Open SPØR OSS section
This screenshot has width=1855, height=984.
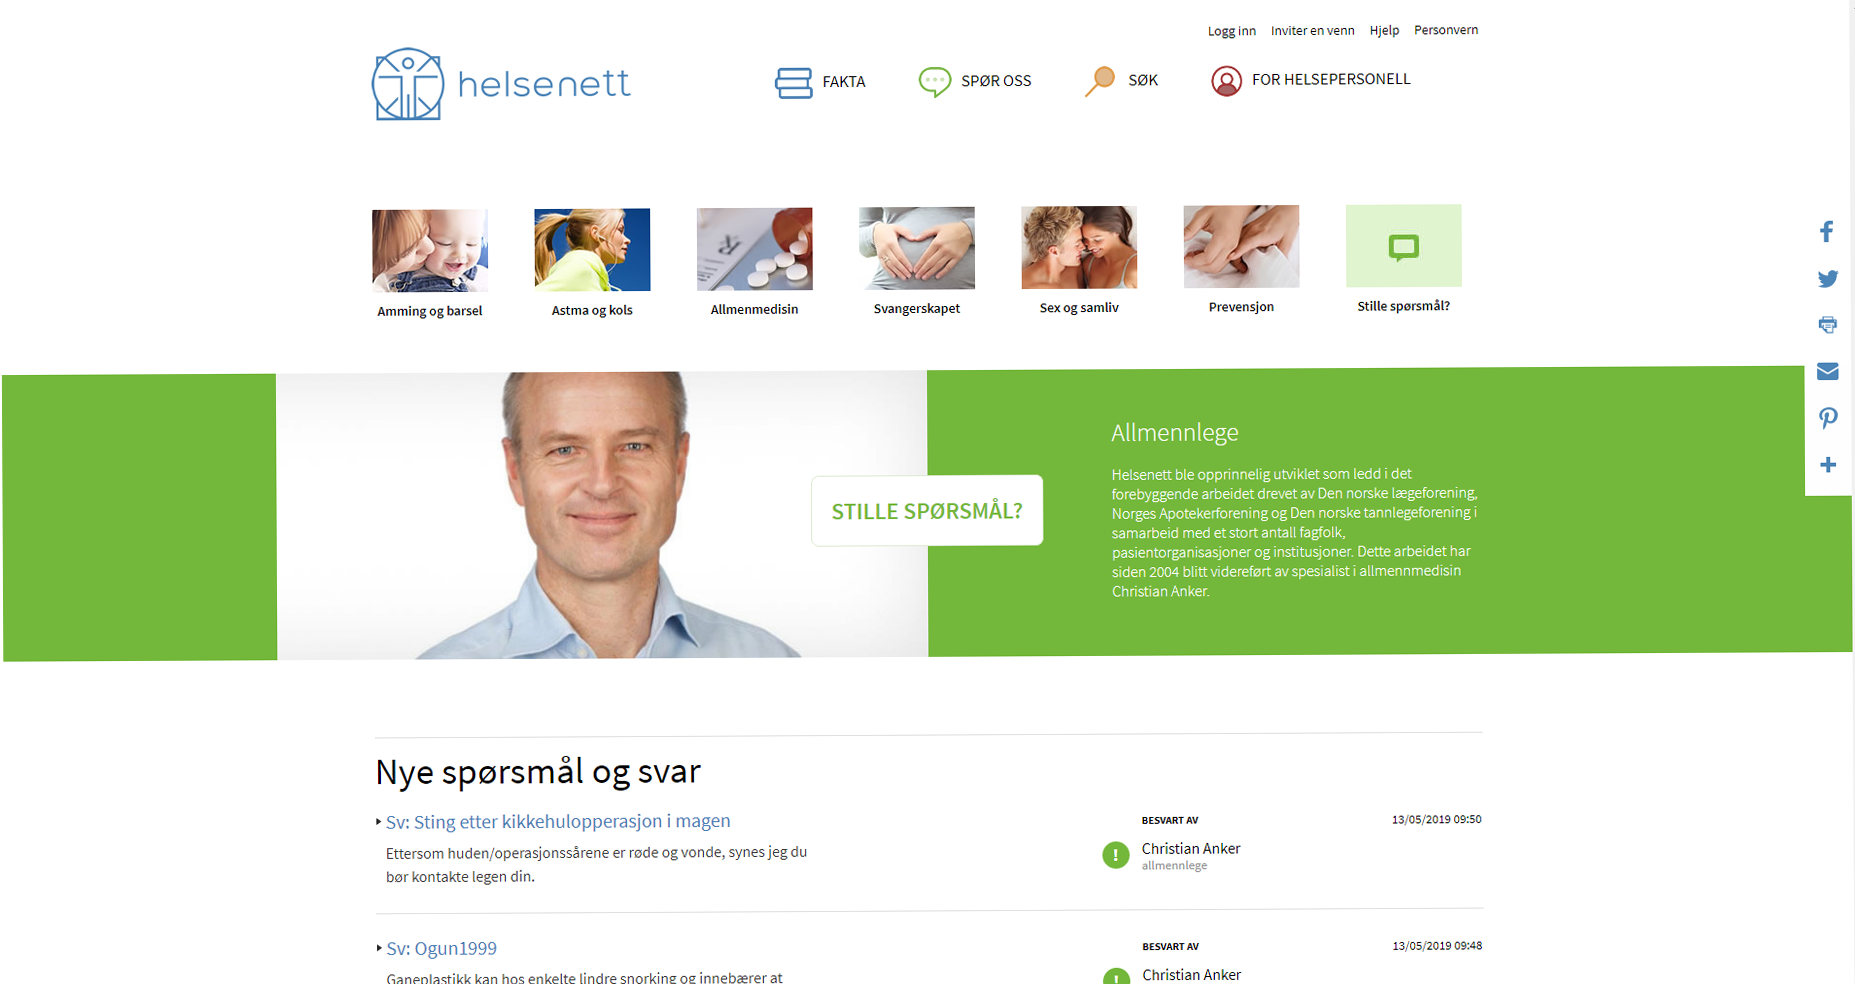tap(975, 81)
